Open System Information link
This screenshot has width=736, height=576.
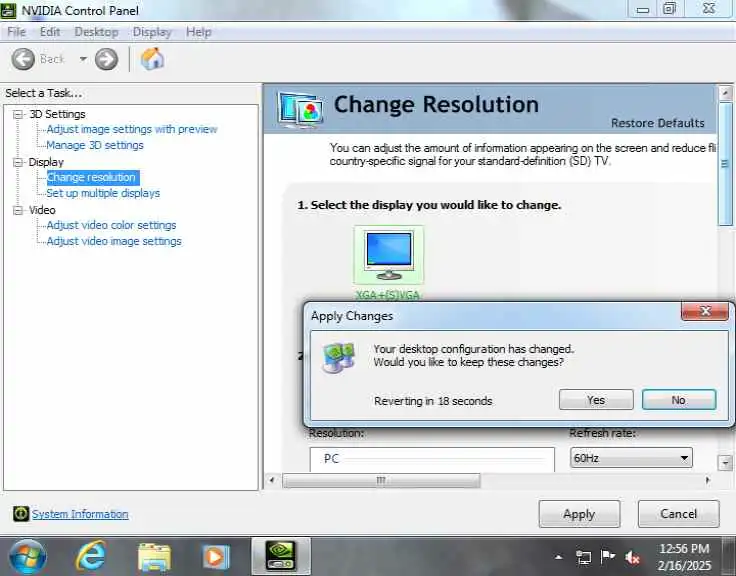tap(80, 514)
